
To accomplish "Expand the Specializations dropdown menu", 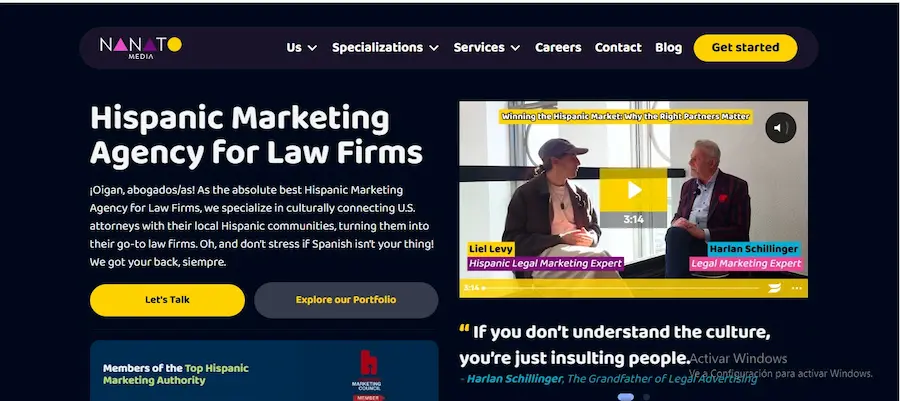I will (385, 48).
